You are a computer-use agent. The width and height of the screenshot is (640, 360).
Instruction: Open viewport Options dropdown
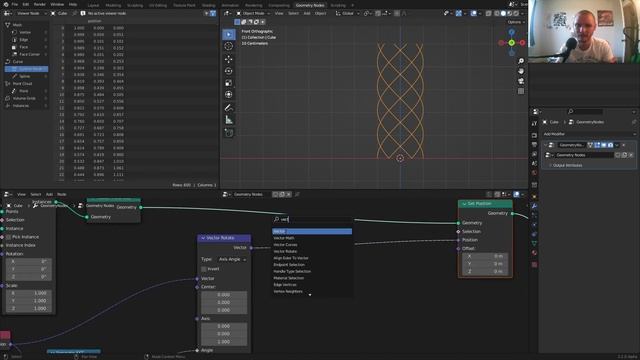tap(516, 22)
